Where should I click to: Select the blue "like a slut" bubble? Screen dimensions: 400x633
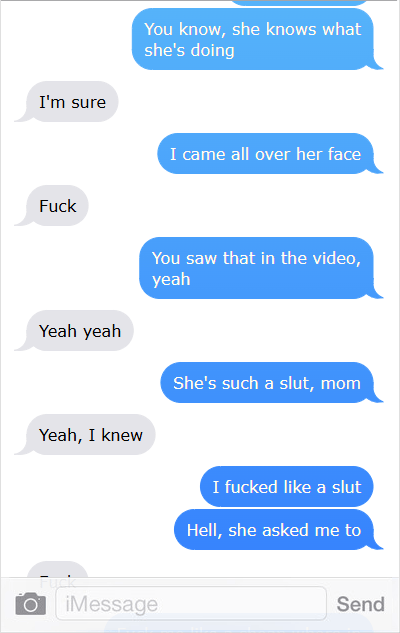tap(287, 486)
